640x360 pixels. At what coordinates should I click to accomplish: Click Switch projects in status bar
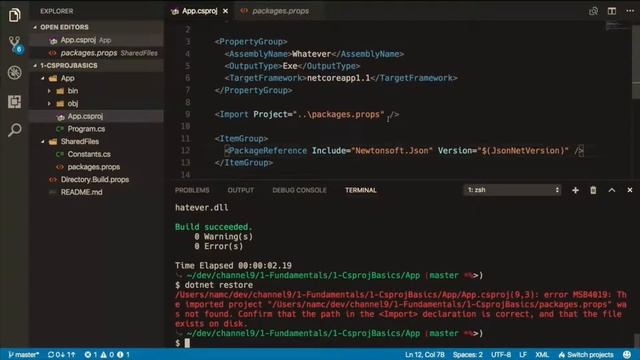pos(586,354)
